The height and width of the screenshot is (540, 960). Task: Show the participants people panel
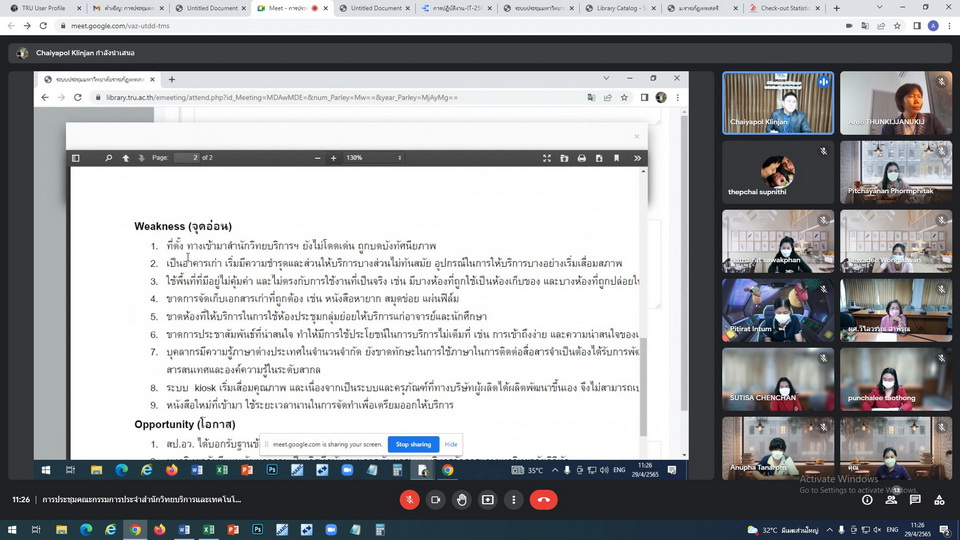click(x=891, y=500)
